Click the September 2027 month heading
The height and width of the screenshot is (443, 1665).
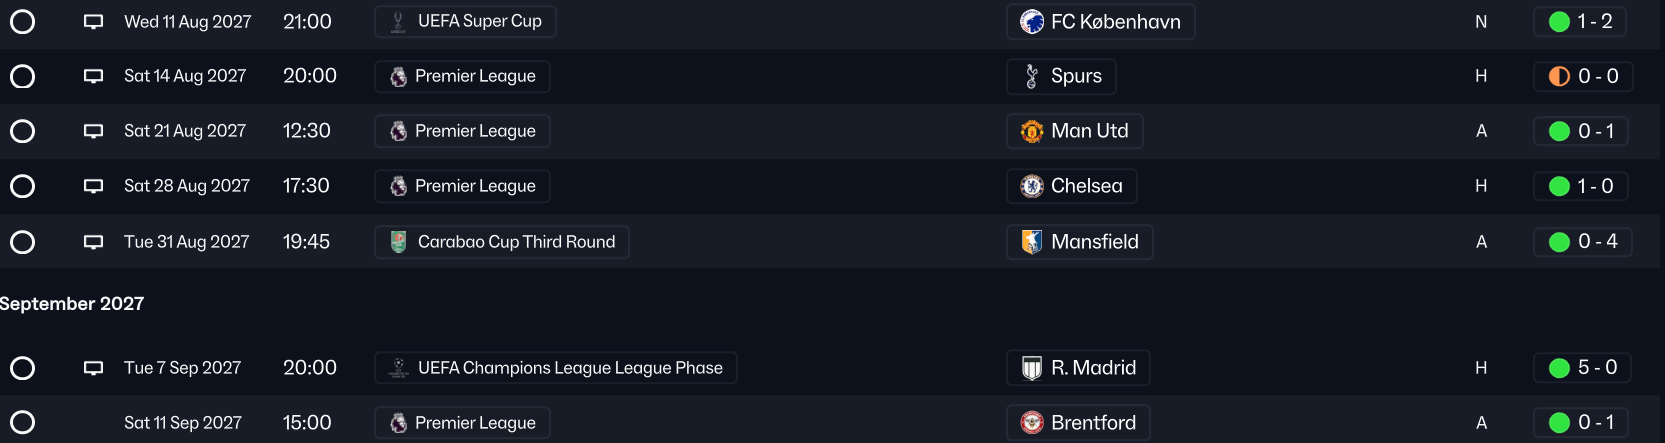pyautogui.click(x=72, y=304)
